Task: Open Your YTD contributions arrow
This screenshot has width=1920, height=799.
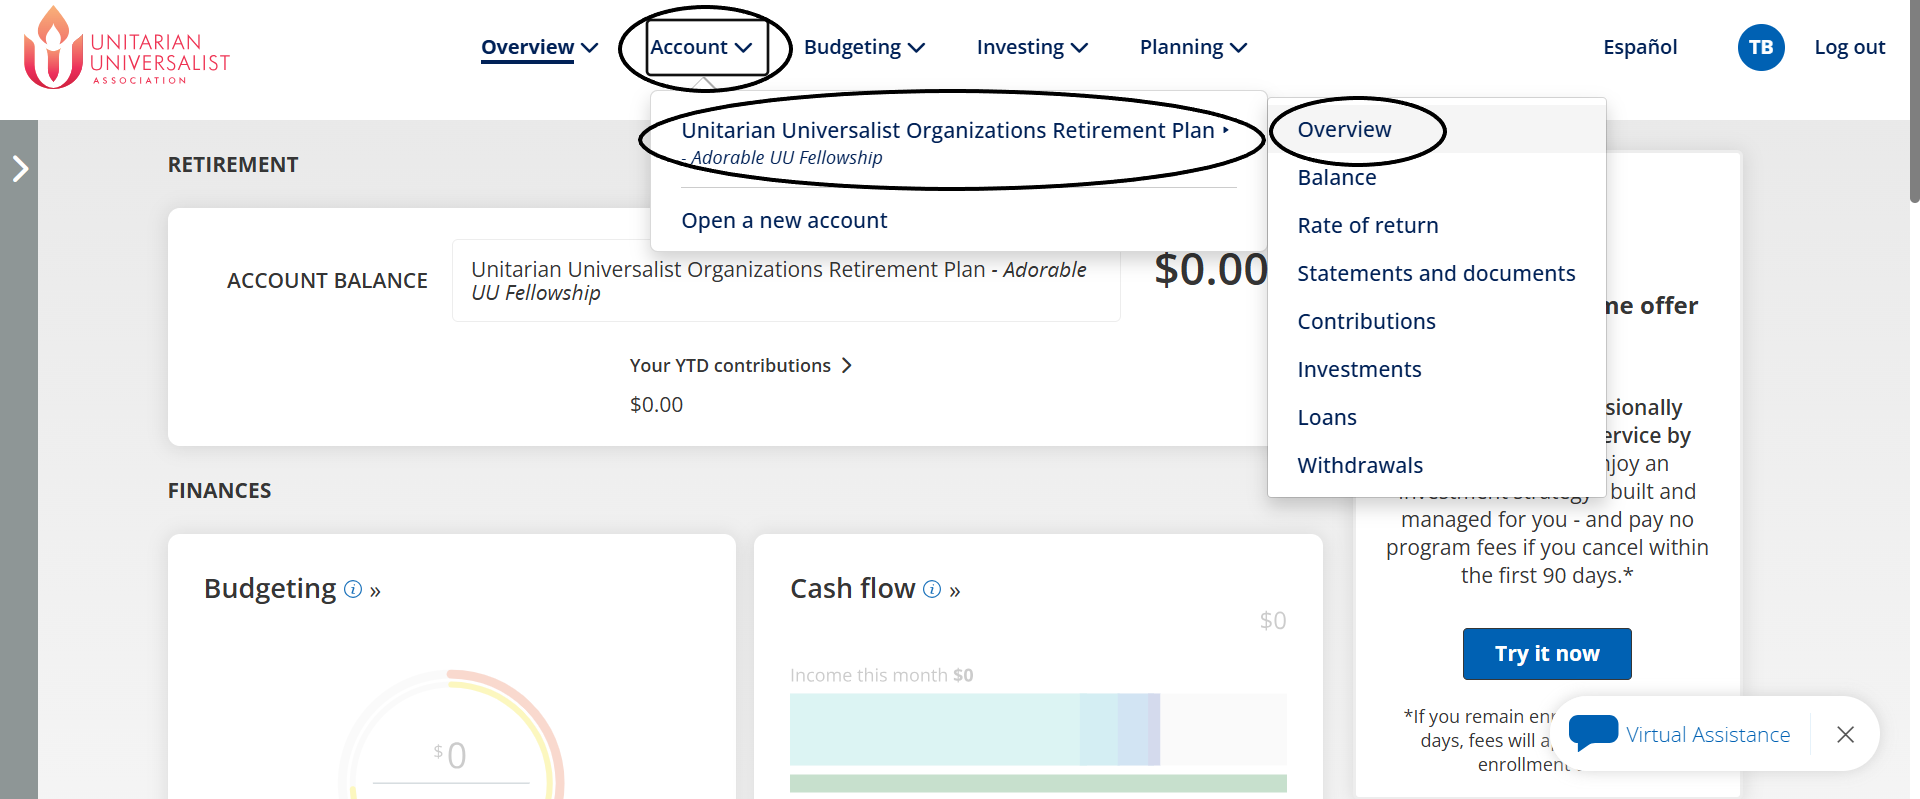Action: tap(847, 366)
